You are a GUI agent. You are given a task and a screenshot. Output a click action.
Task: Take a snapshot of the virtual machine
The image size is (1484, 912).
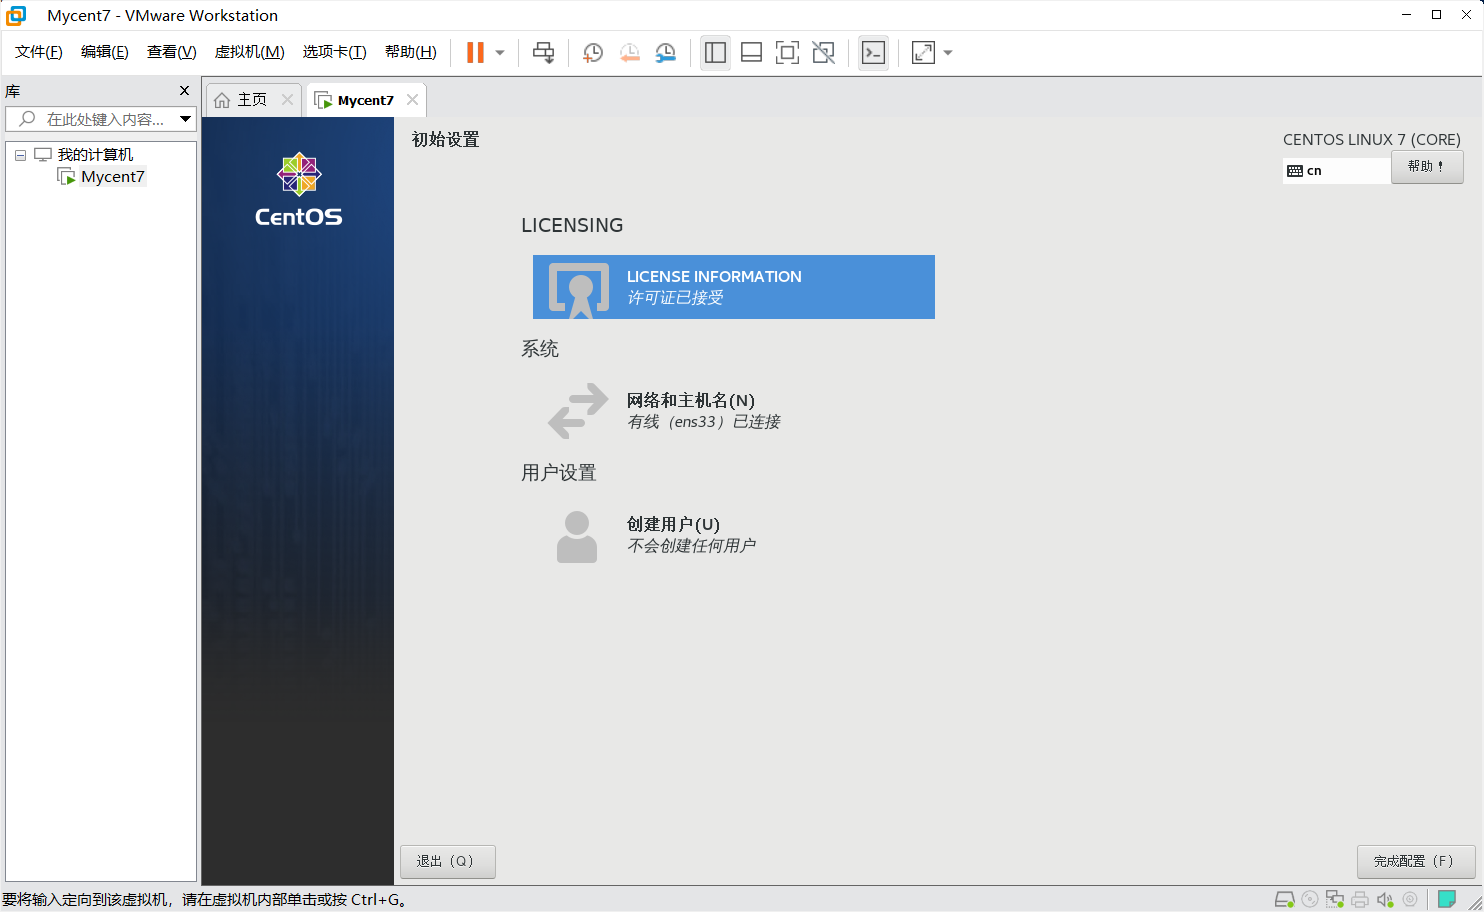(x=592, y=52)
